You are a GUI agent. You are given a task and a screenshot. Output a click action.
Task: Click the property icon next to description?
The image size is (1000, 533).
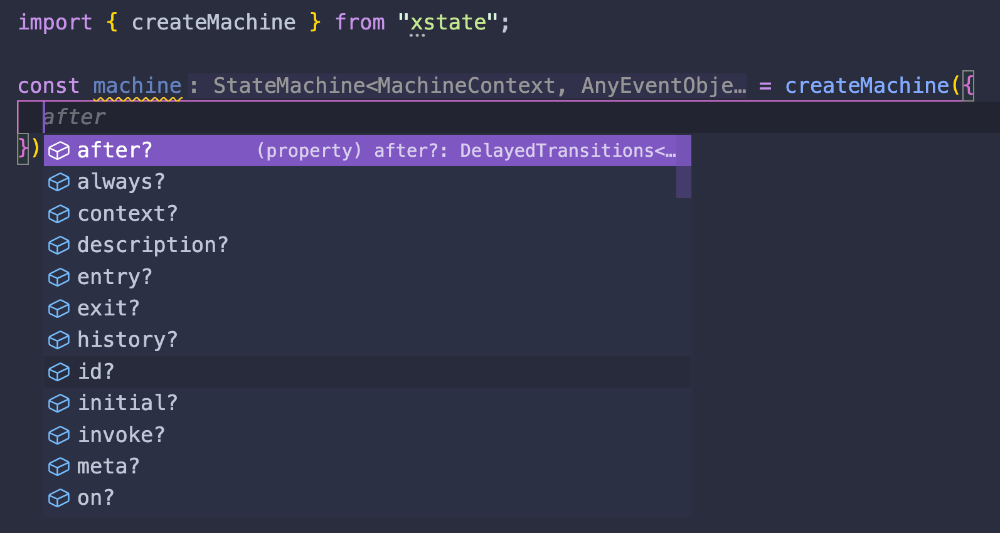click(60, 245)
